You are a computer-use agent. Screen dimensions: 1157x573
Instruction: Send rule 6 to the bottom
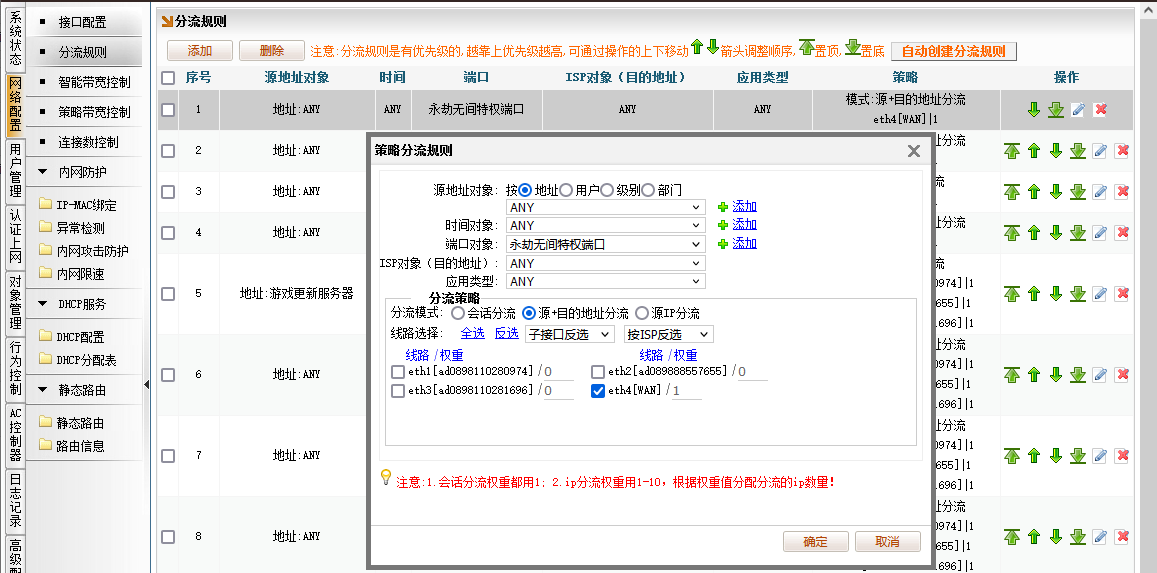pyautogui.click(x=1078, y=375)
